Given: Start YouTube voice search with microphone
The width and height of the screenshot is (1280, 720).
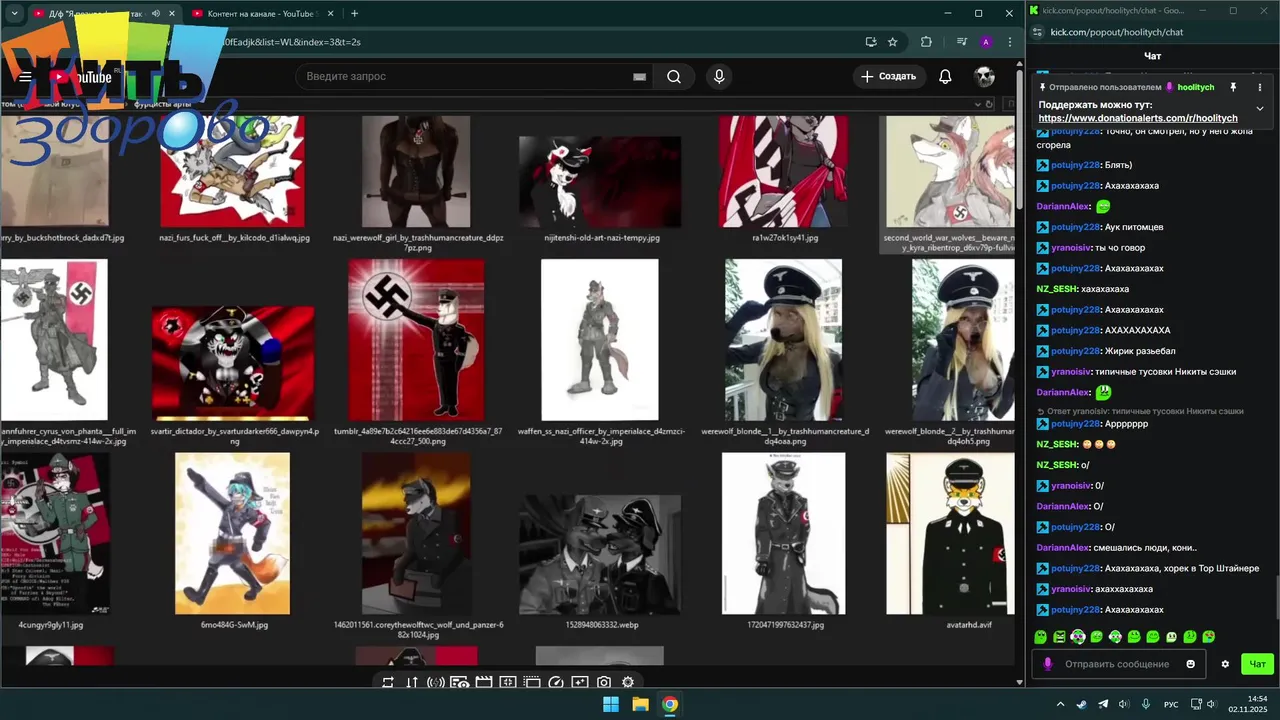Looking at the screenshot, I should (718, 77).
